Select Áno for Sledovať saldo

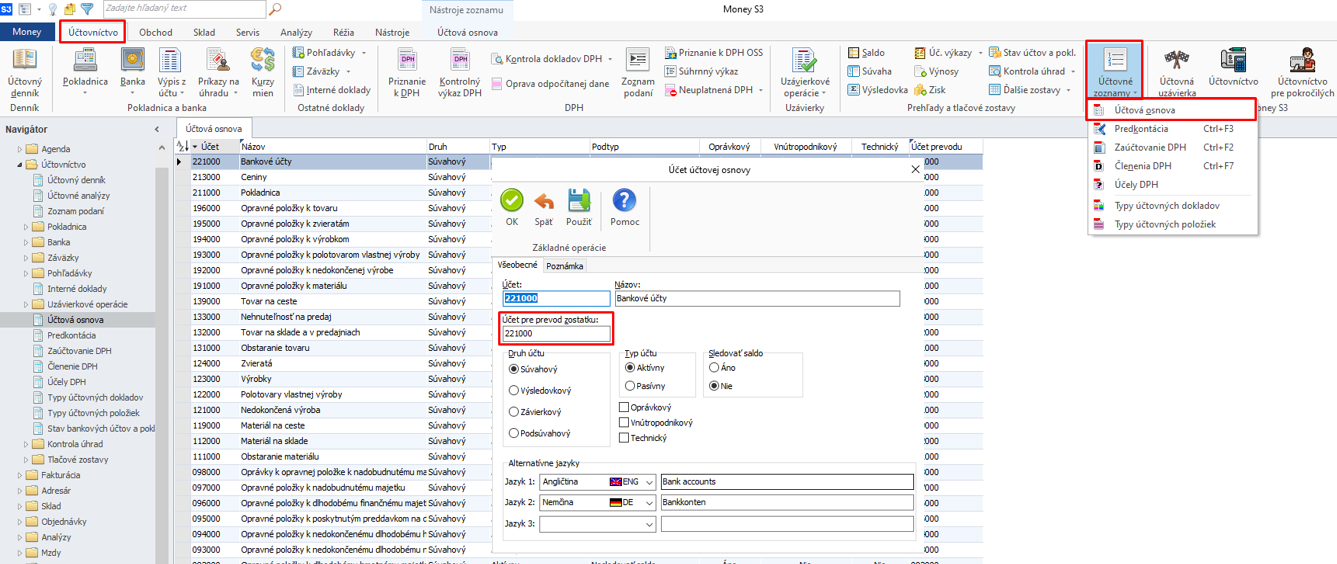click(x=714, y=368)
